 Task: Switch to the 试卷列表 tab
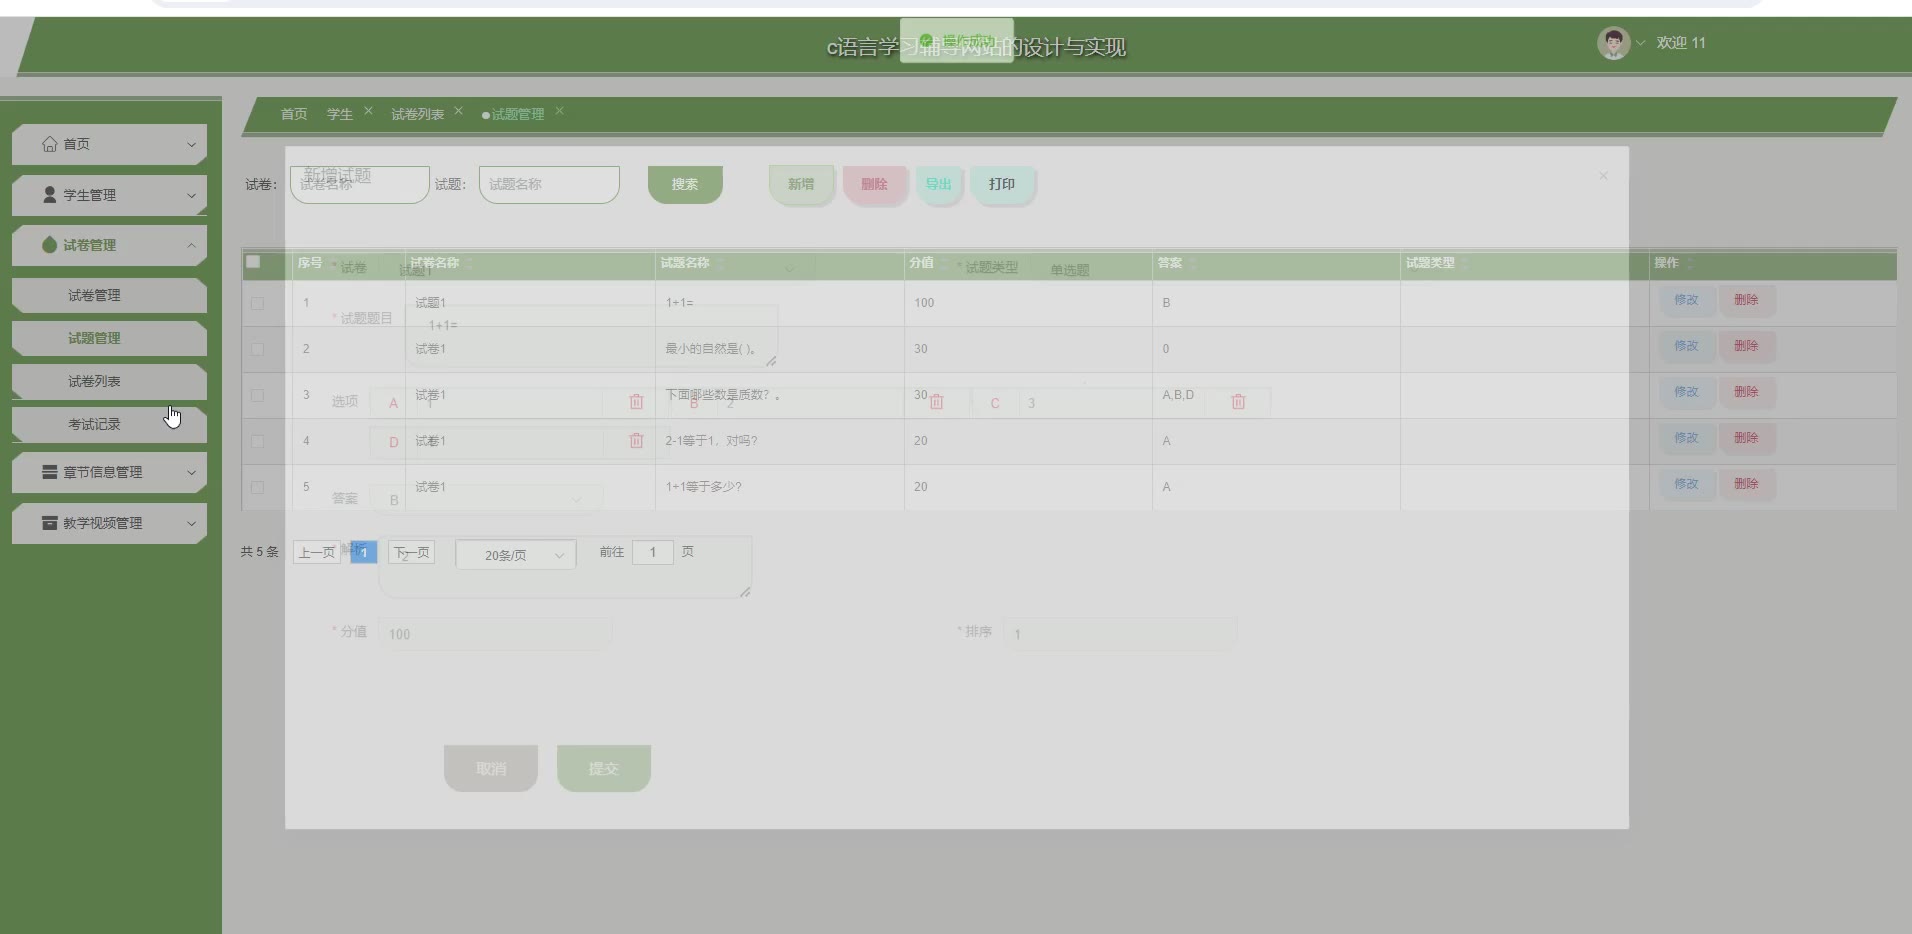[417, 114]
